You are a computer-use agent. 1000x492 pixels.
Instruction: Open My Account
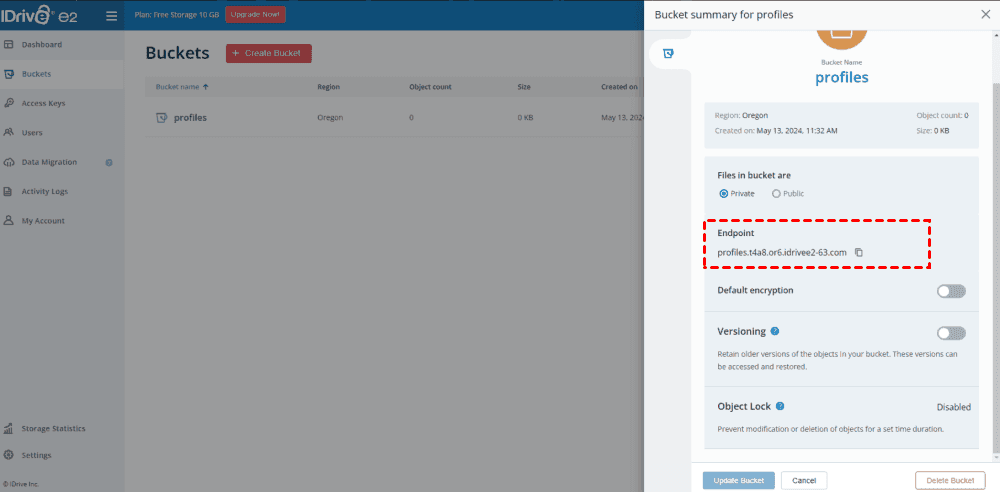point(43,221)
